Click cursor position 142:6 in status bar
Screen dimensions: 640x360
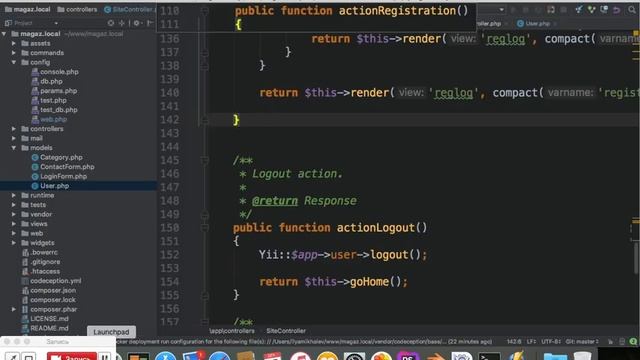pos(514,342)
